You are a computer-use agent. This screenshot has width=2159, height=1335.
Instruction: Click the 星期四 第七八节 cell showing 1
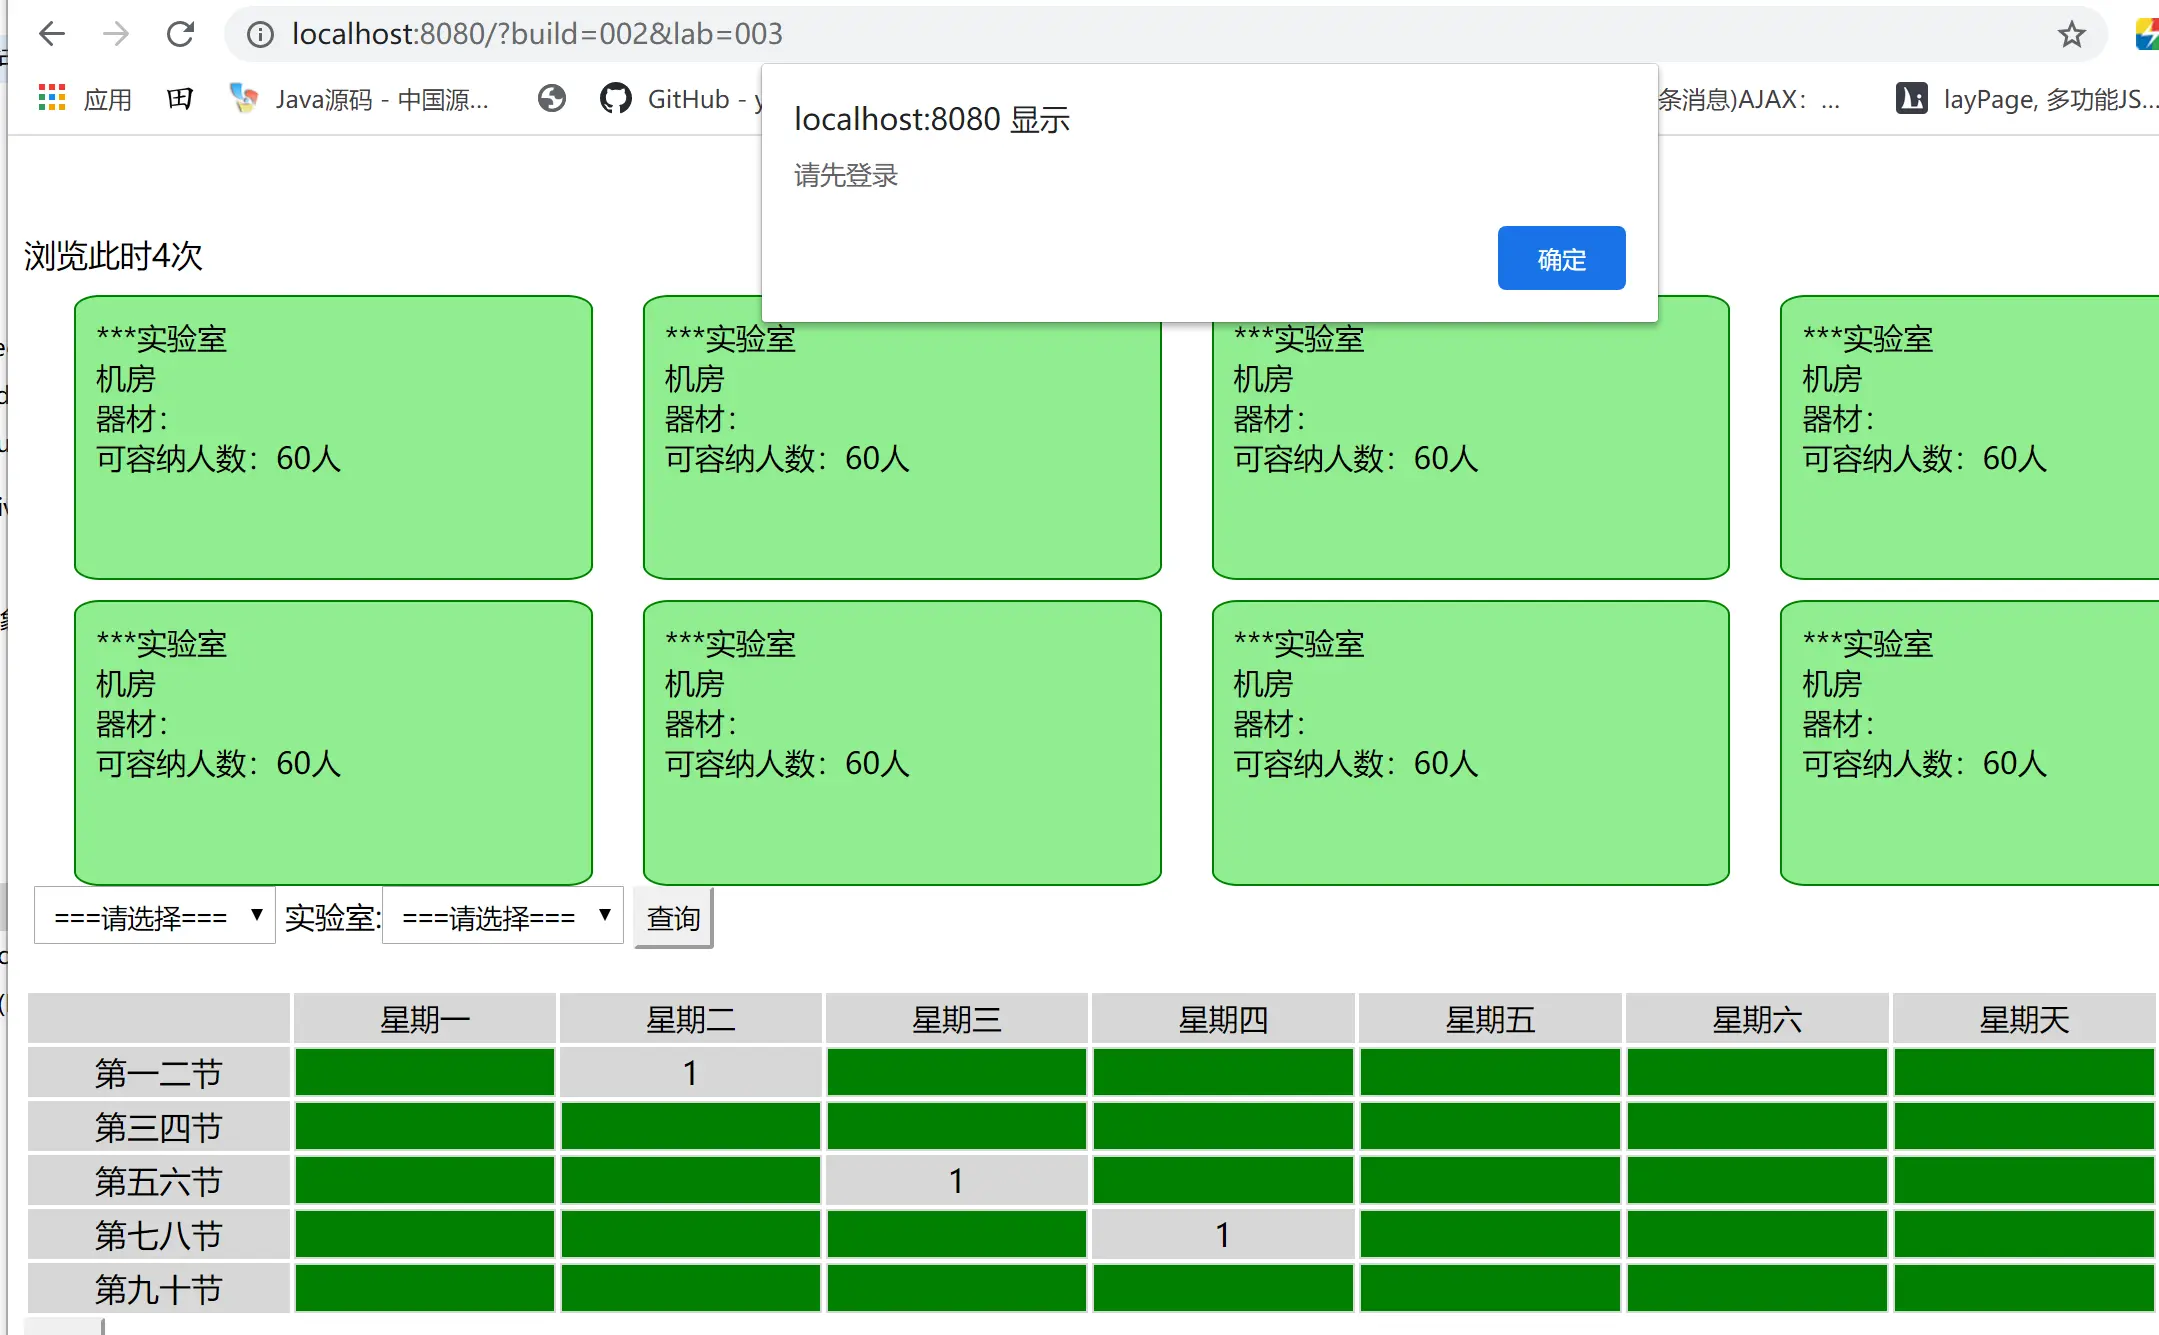click(x=1222, y=1235)
